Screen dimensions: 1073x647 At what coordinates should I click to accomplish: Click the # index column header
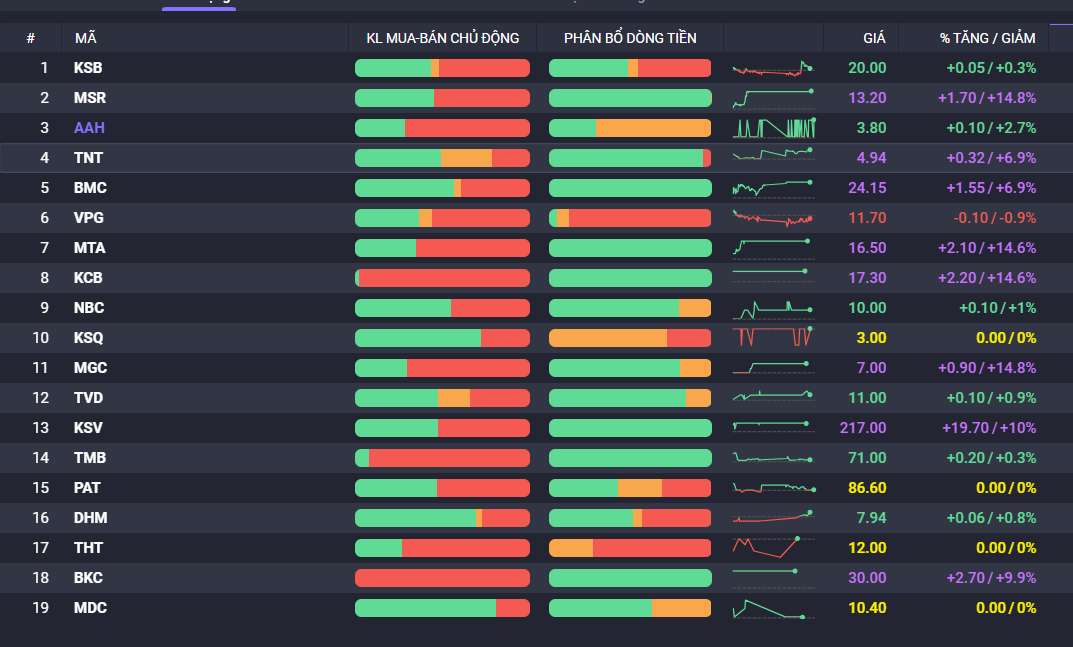point(30,38)
